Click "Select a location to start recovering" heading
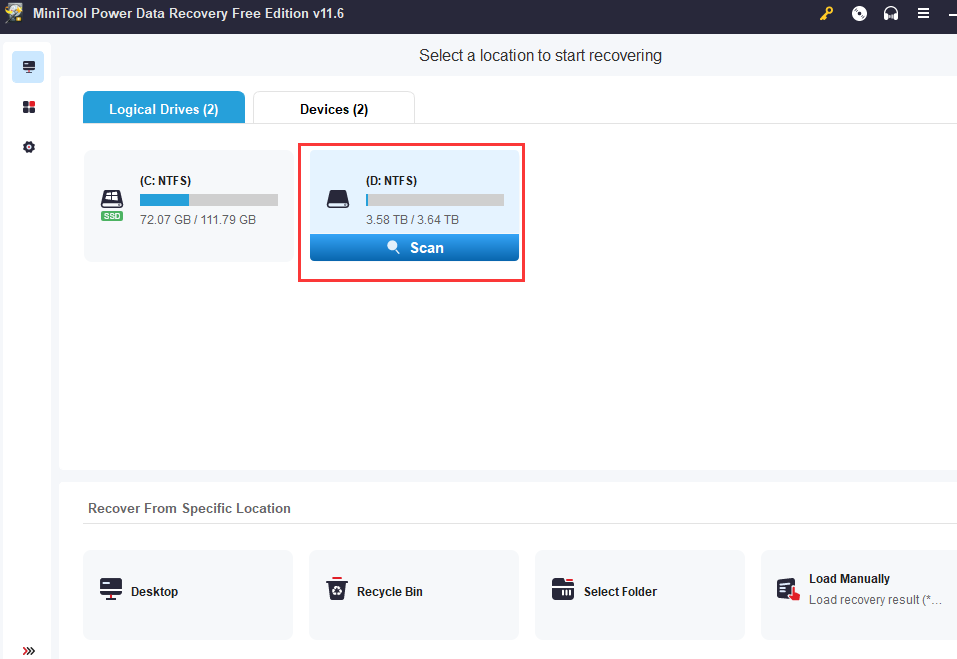Image resolution: width=957 pixels, height=659 pixels. tap(540, 56)
